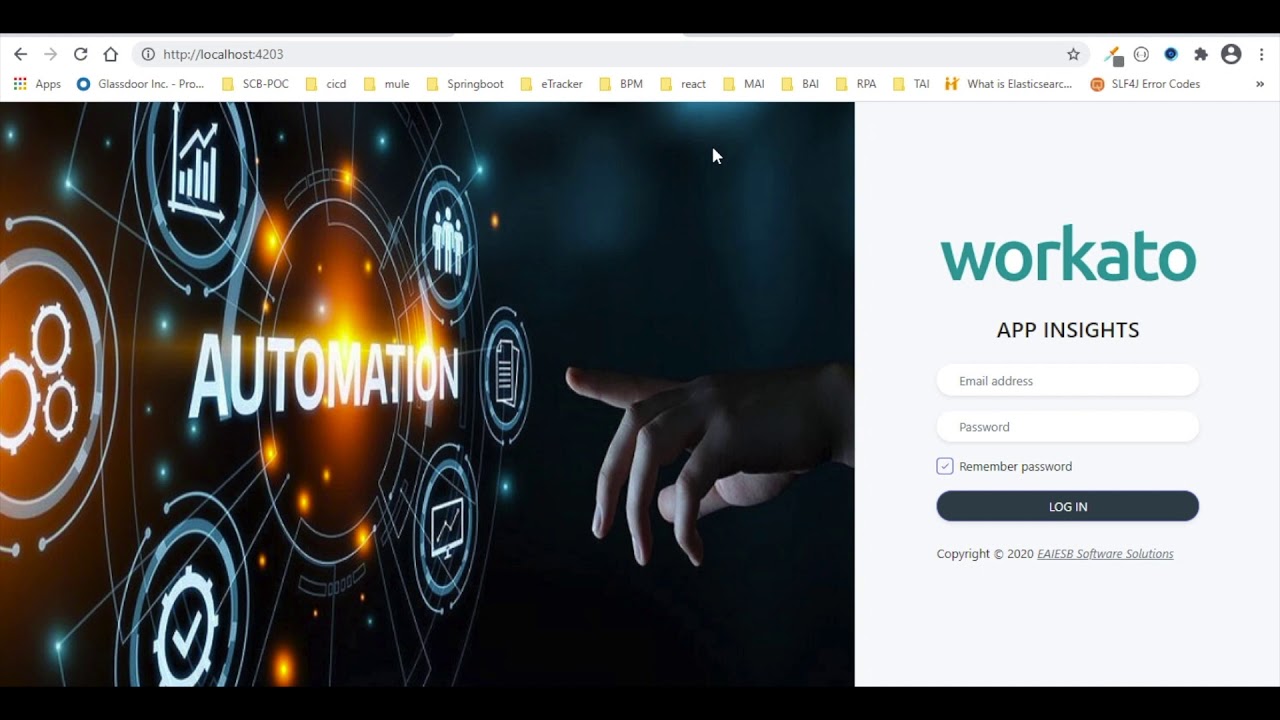Open the Springboot bookmark folder
The image size is (1280, 720).
(465, 84)
